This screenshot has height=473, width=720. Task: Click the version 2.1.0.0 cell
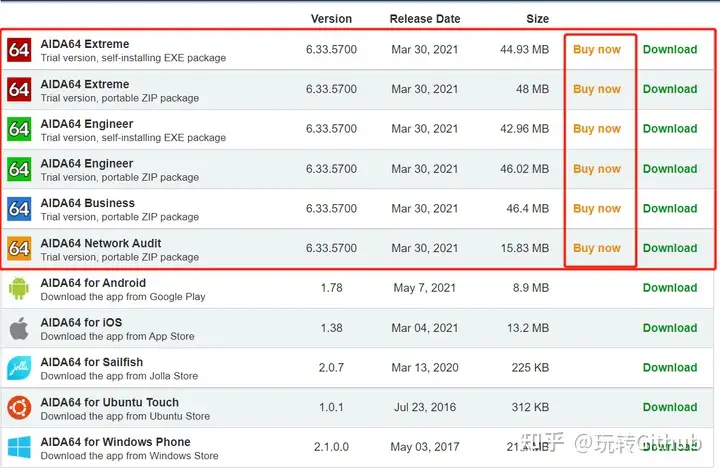[332, 447]
